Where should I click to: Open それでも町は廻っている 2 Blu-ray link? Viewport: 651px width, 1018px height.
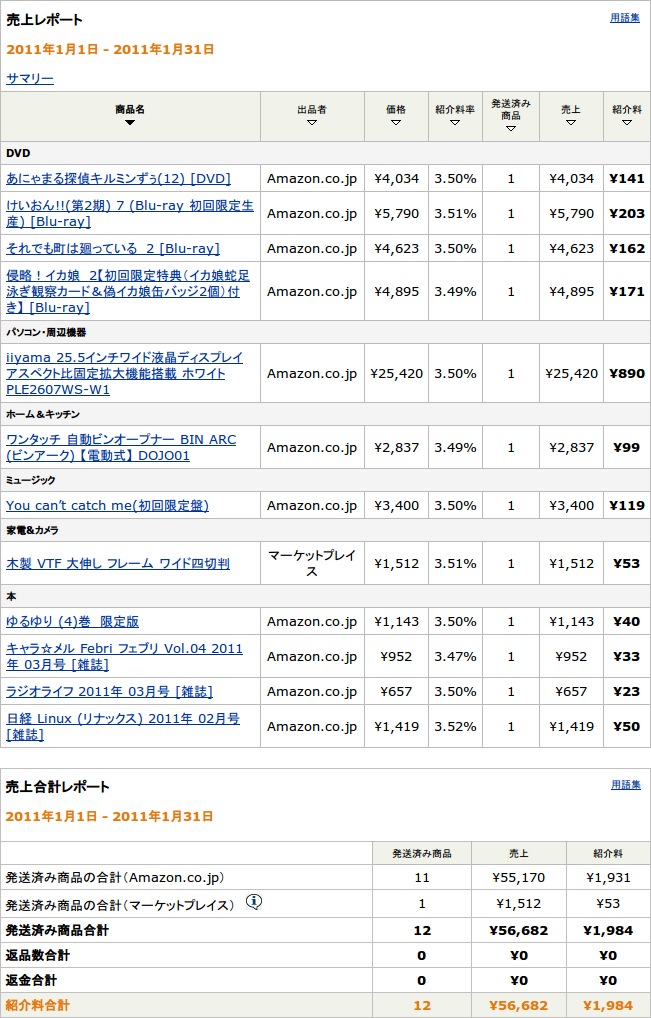113,249
